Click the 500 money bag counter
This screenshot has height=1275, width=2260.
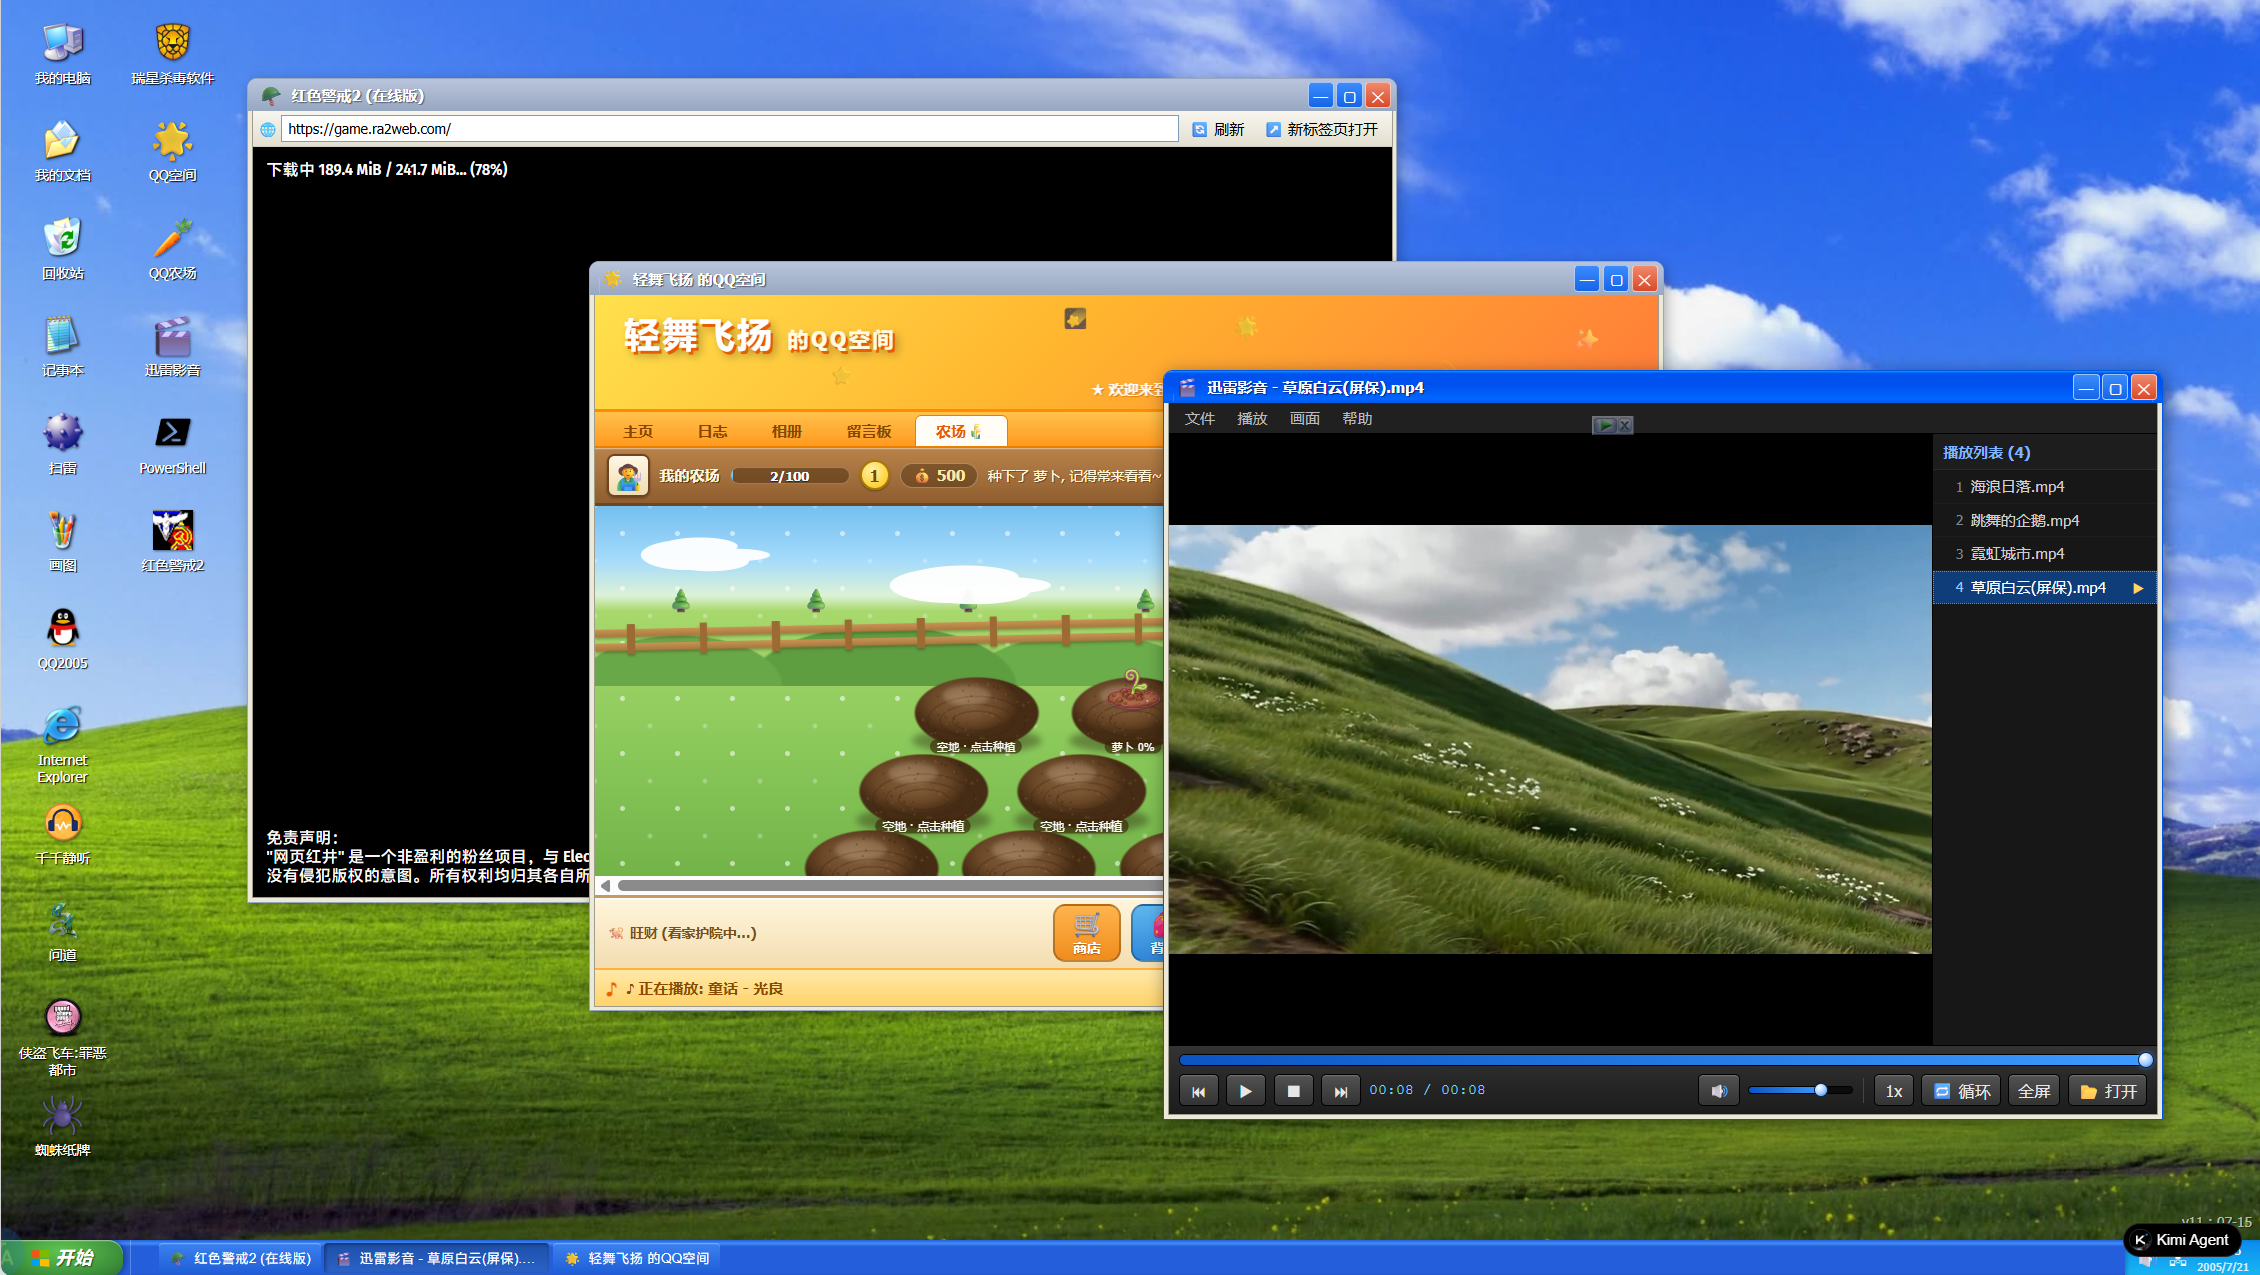(x=939, y=476)
